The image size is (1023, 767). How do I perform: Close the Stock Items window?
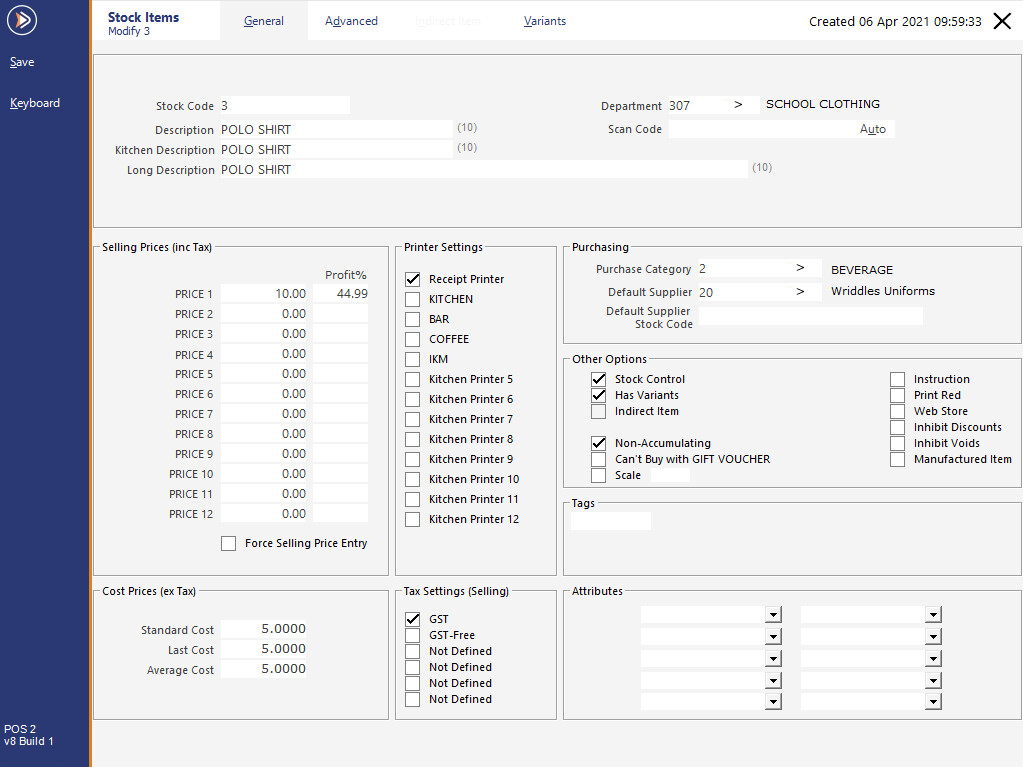coord(1002,21)
